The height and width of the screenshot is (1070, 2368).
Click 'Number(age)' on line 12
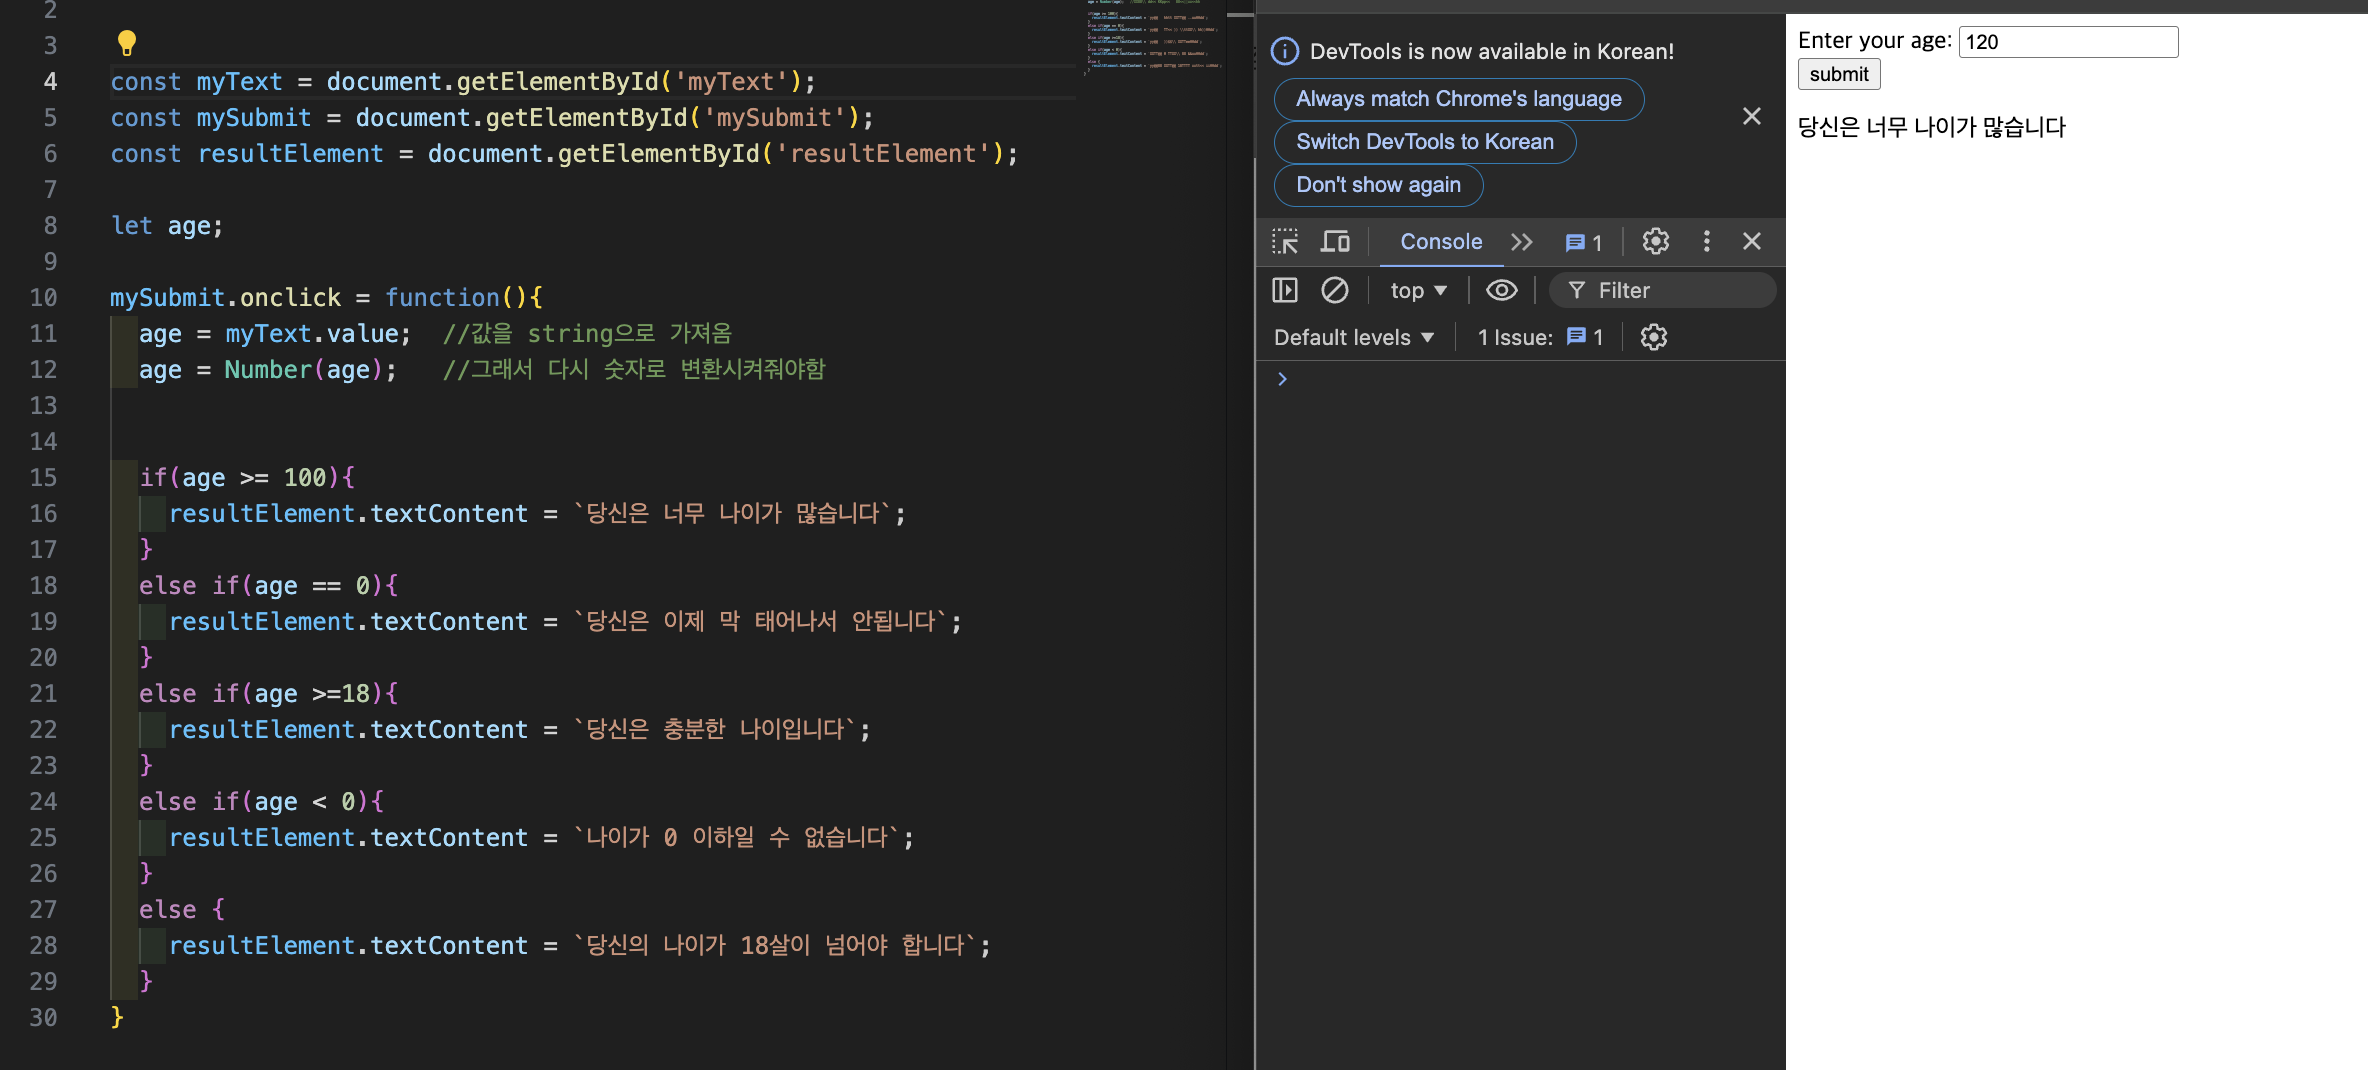click(303, 370)
